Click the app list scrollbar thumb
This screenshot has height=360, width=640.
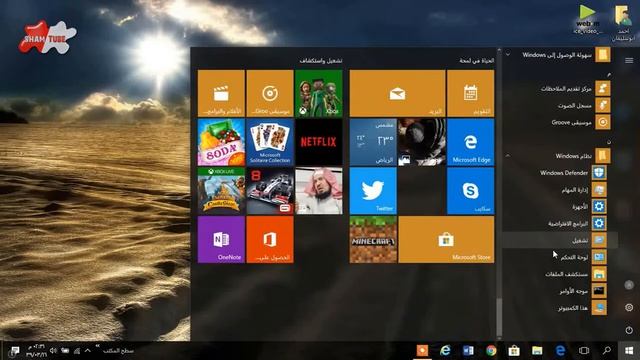click(x=499, y=318)
